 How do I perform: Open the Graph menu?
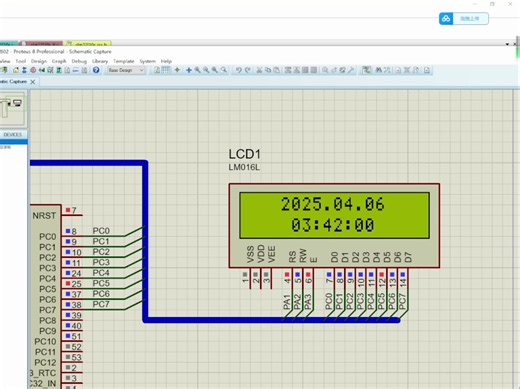59,61
